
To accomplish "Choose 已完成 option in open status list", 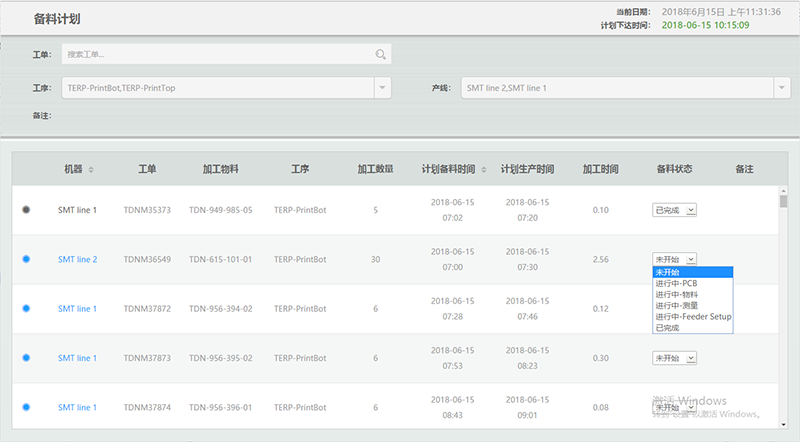I will coord(670,328).
